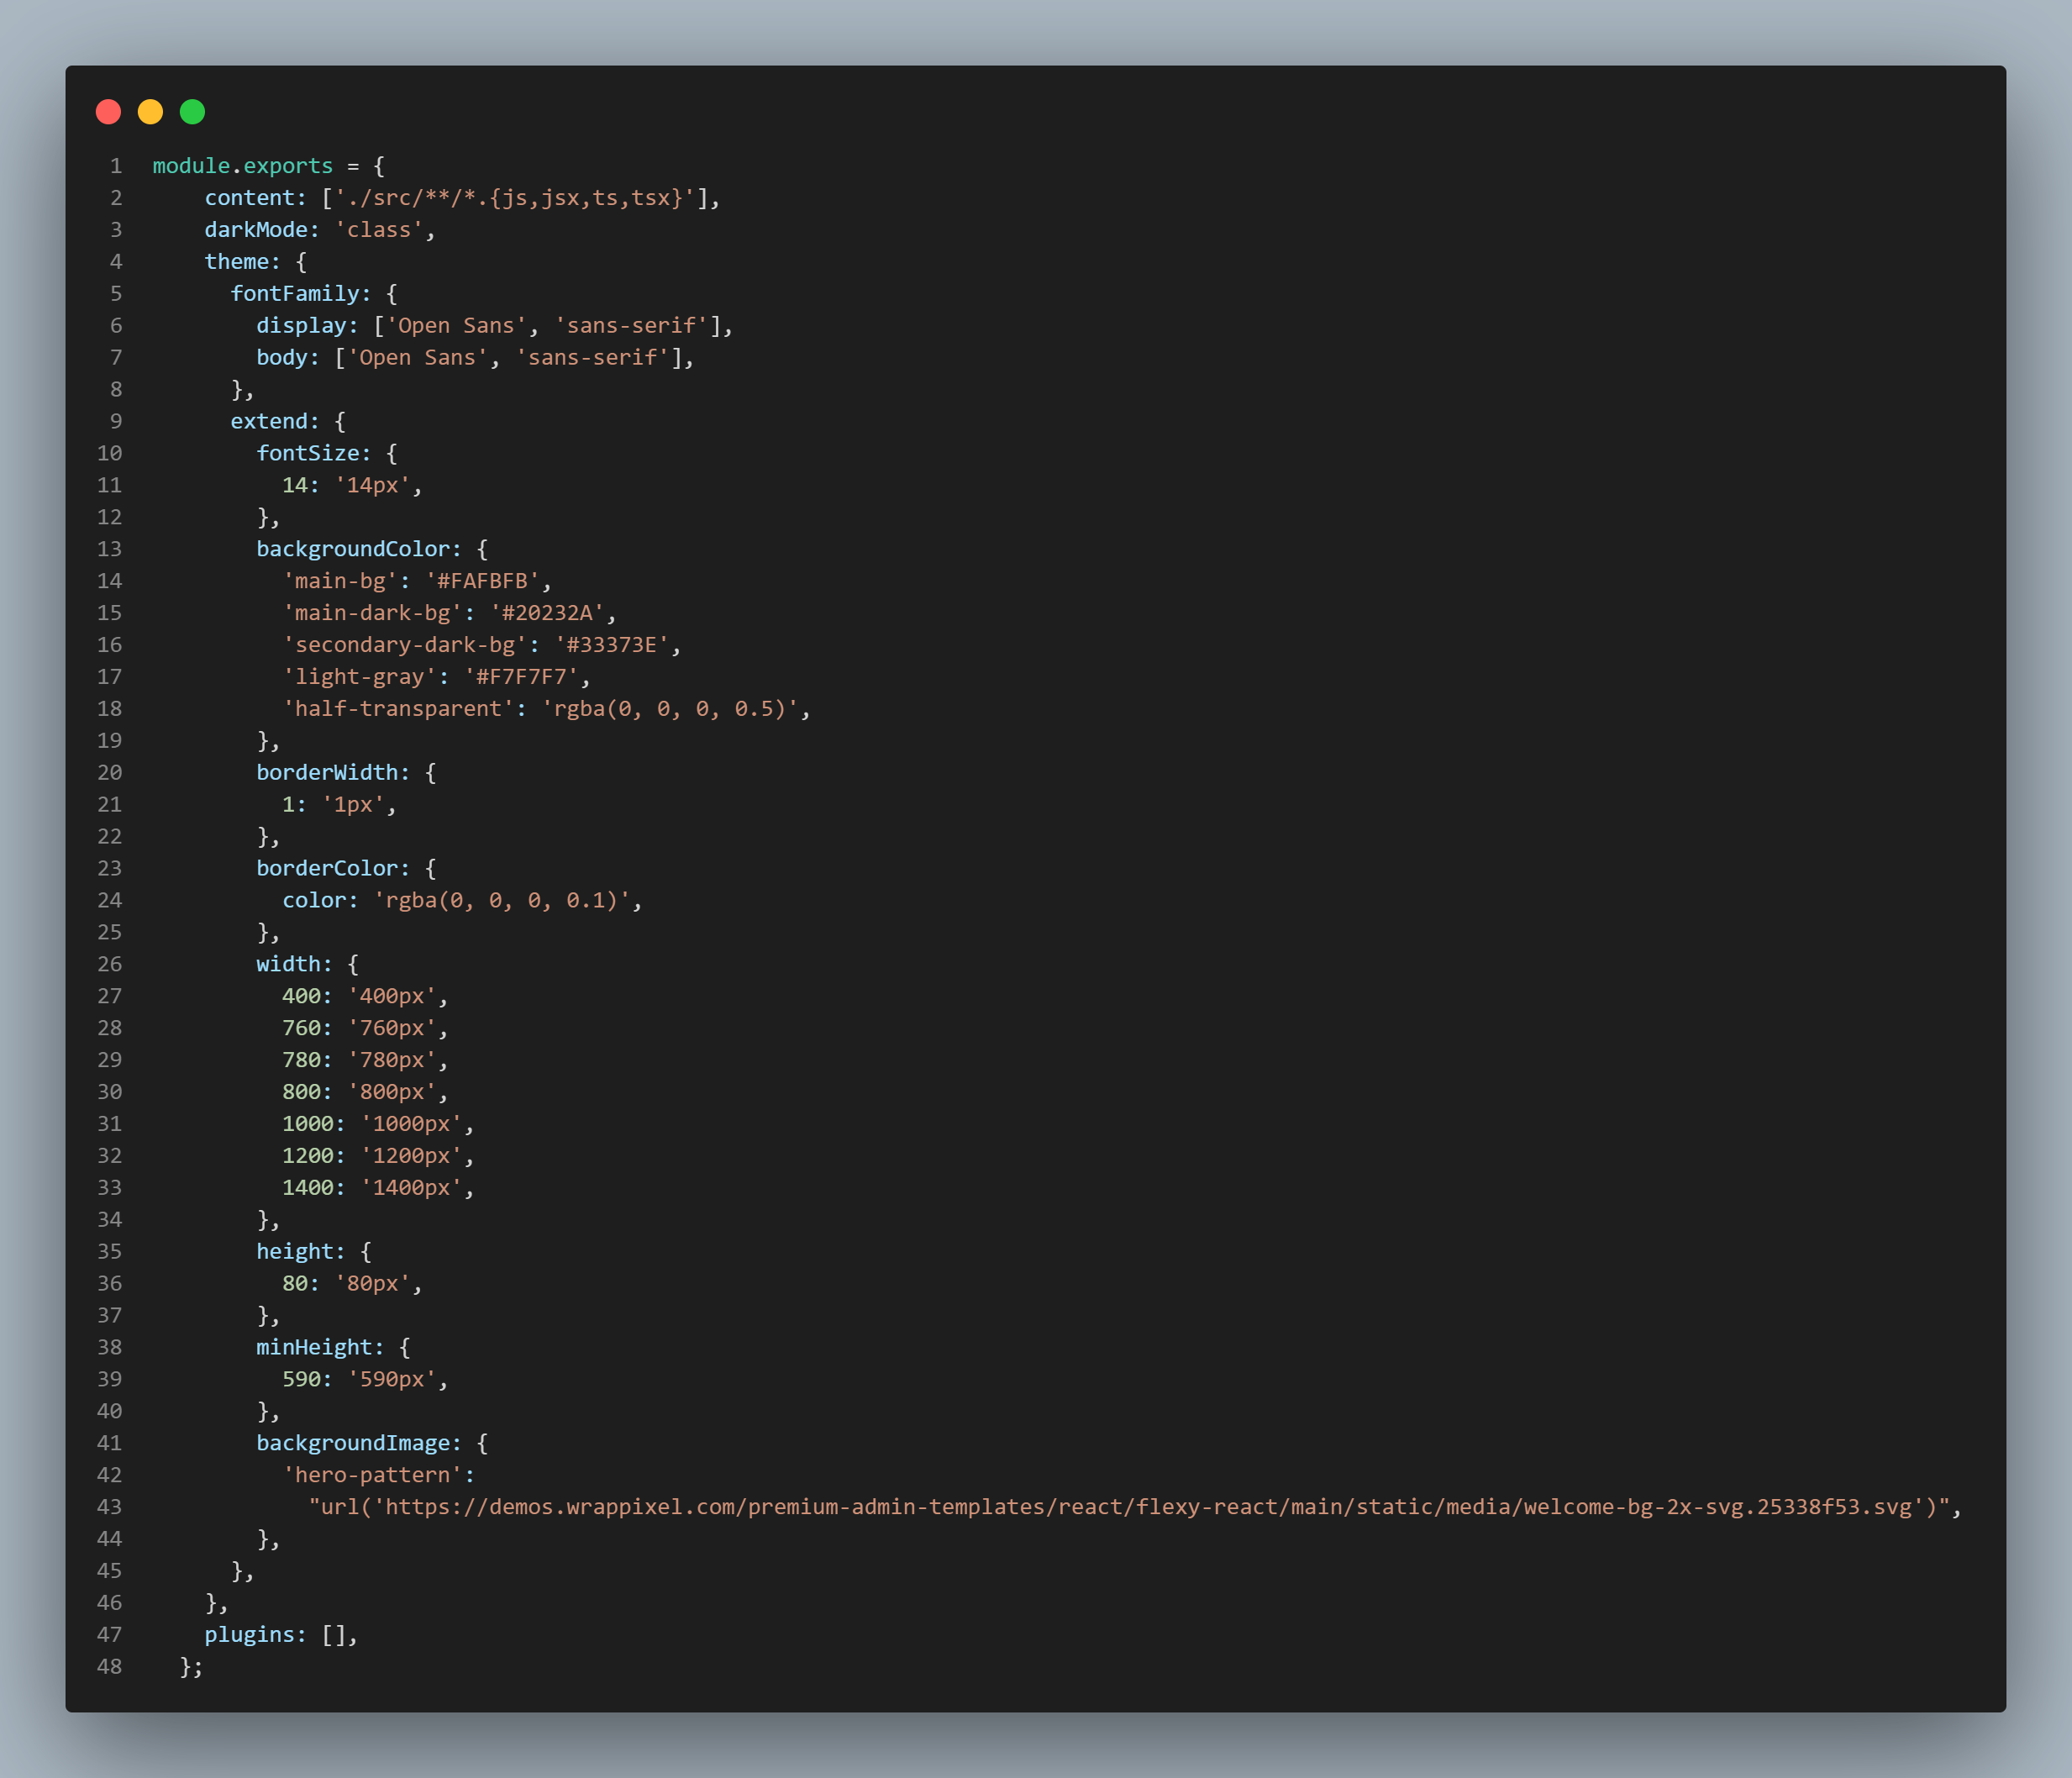Click line number 48 in the gutter
Viewport: 2072px width, 1778px height.
coord(108,1666)
